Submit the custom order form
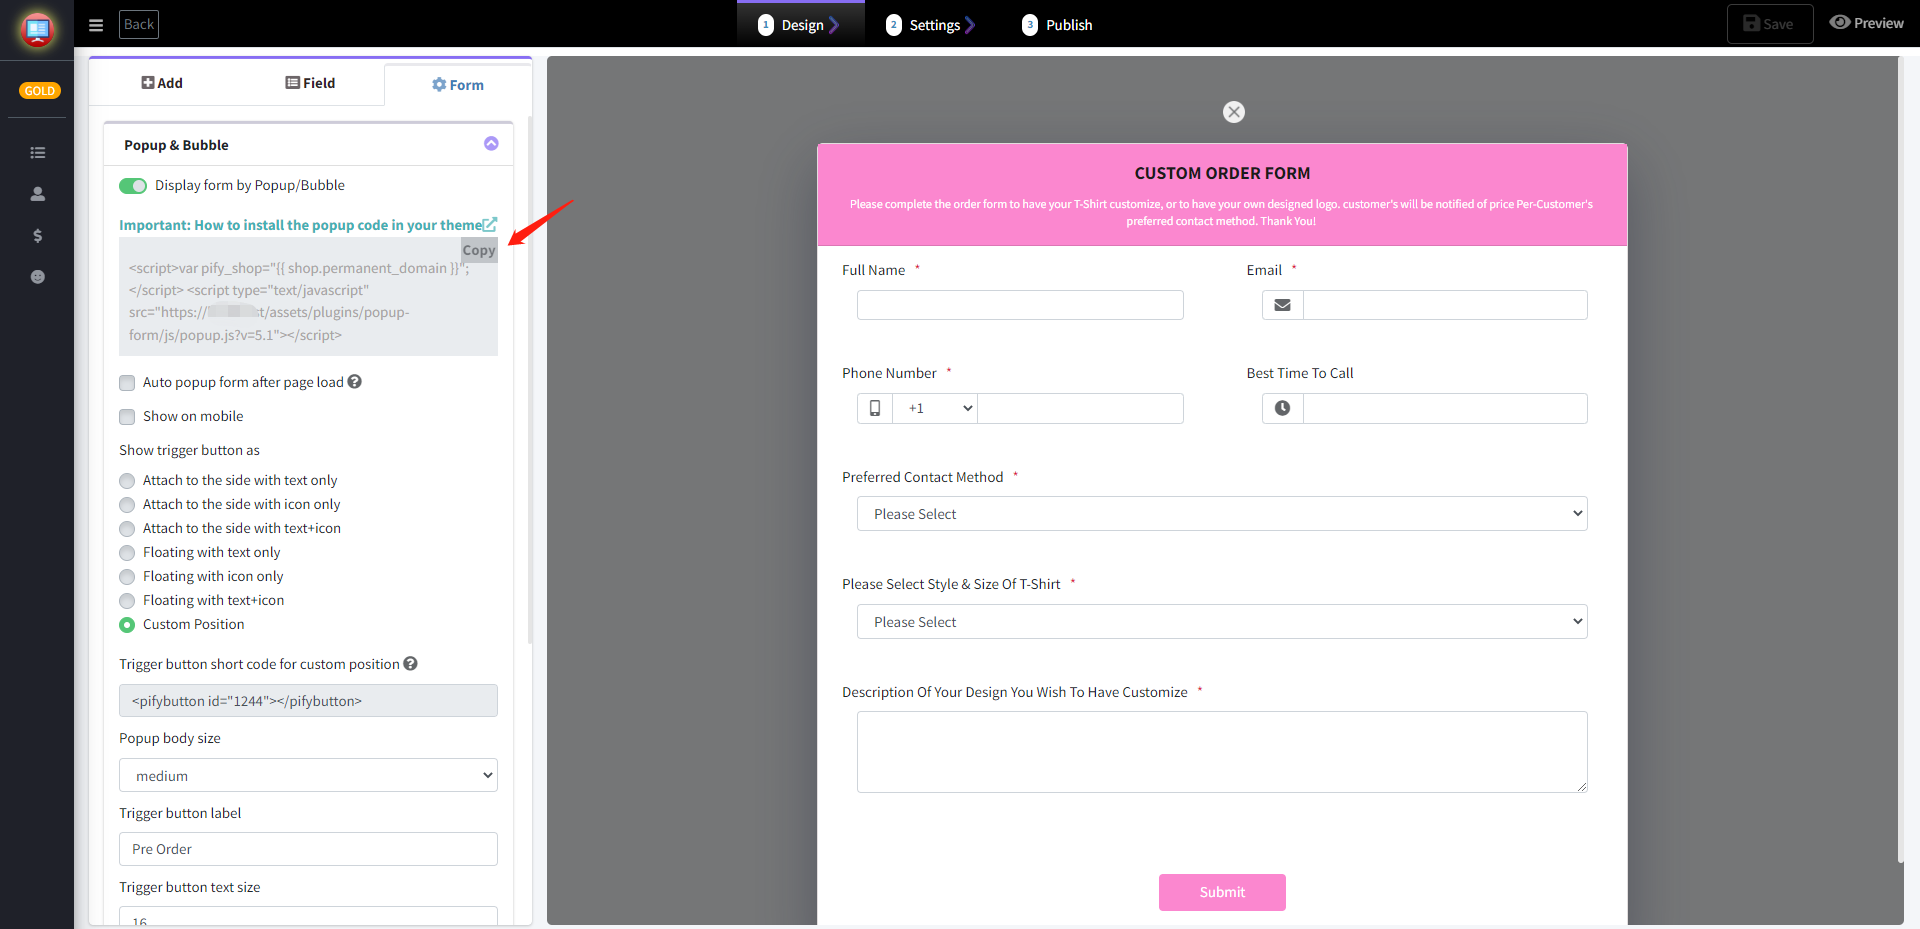1920x929 pixels. pos(1222,892)
